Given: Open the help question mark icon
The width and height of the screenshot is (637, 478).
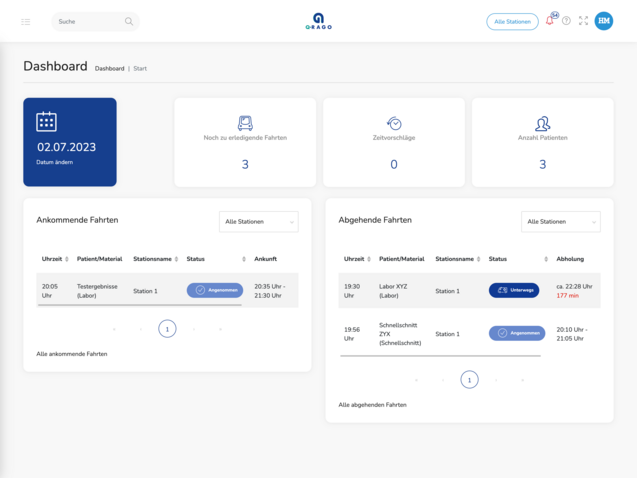Looking at the screenshot, I should click(566, 21).
